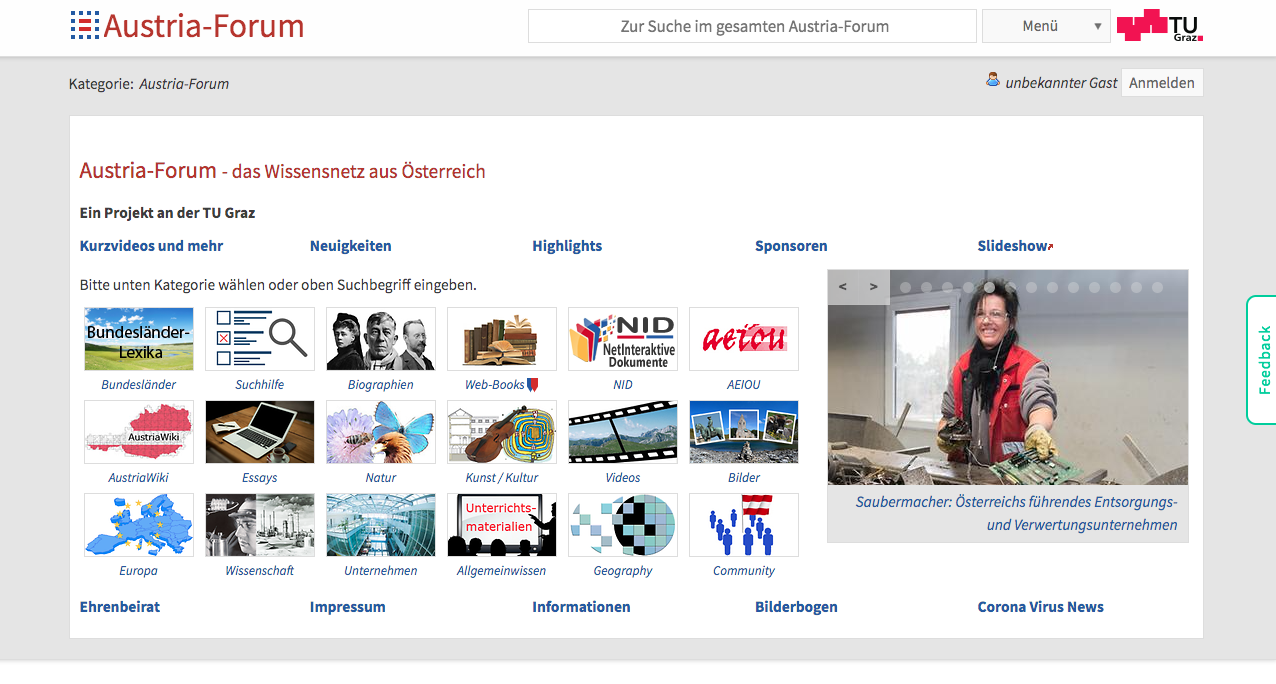This screenshot has height=684, width=1276.
Task: Open the NID NetInteraktive Dokumente icon
Action: pyautogui.click(x=623, y=339)
